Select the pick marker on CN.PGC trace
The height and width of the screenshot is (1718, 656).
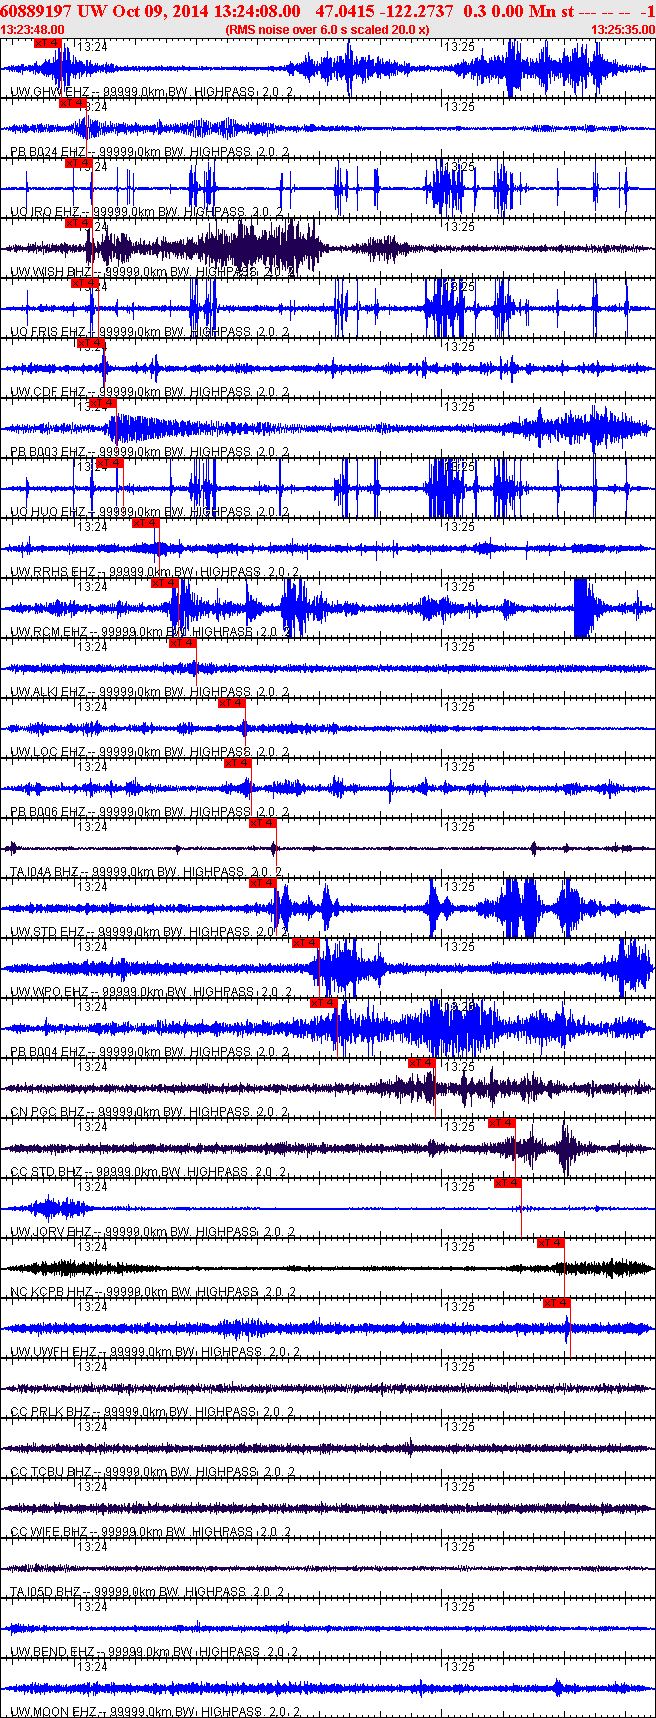point(422,1063)
